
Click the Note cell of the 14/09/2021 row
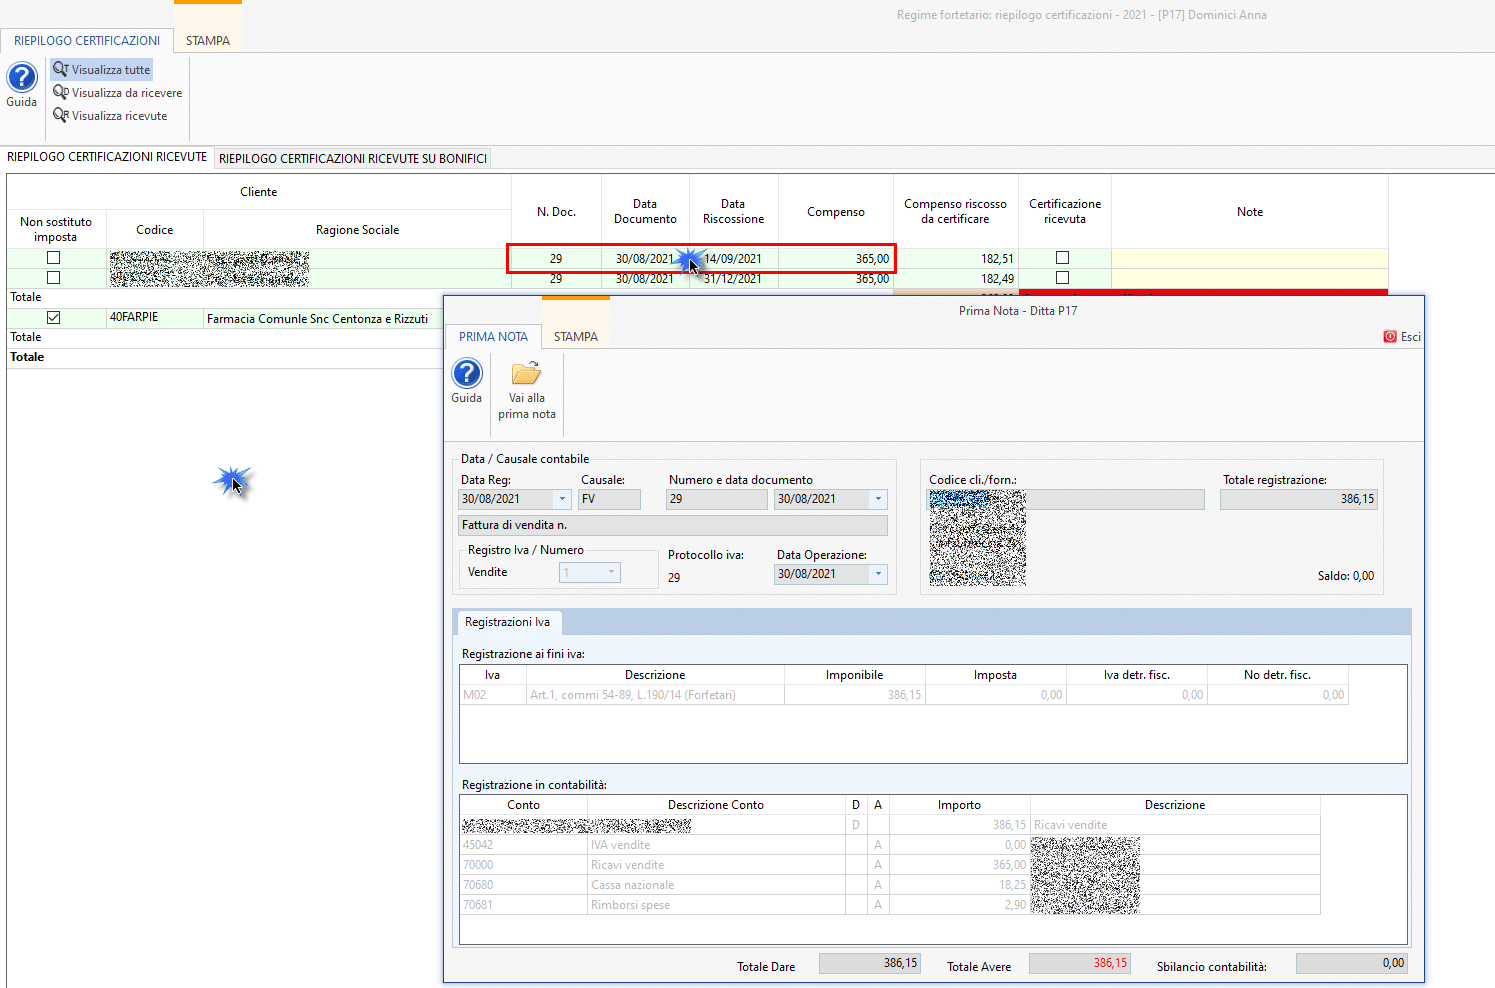click(x=1250, y=258)
